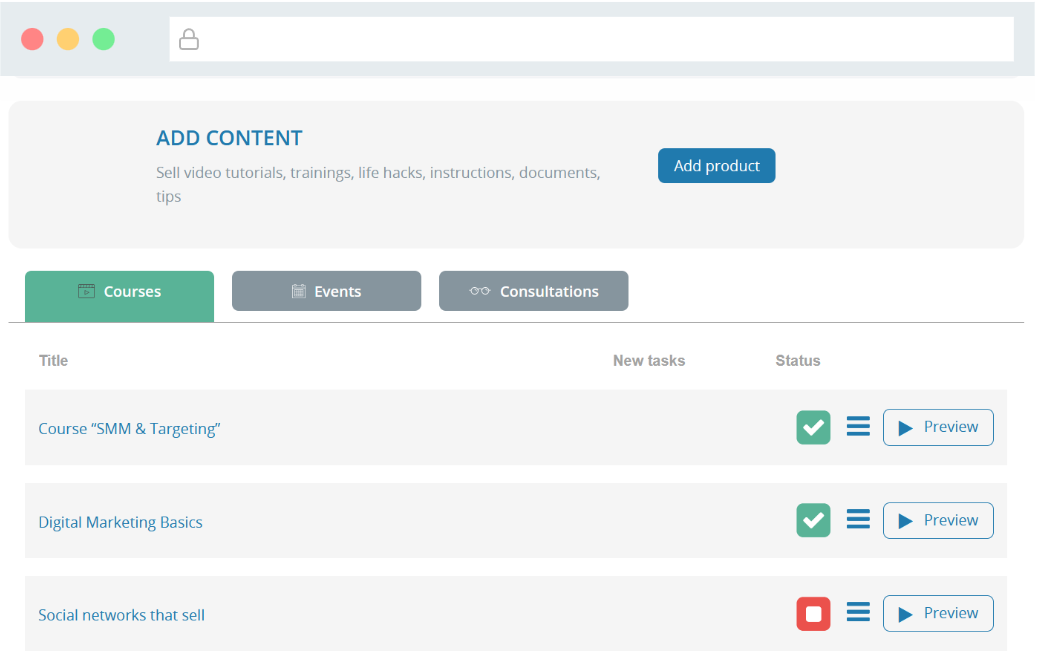Click the browser address bar field
The height and width of the screenshot is (664, 1037).
(600, 40)
